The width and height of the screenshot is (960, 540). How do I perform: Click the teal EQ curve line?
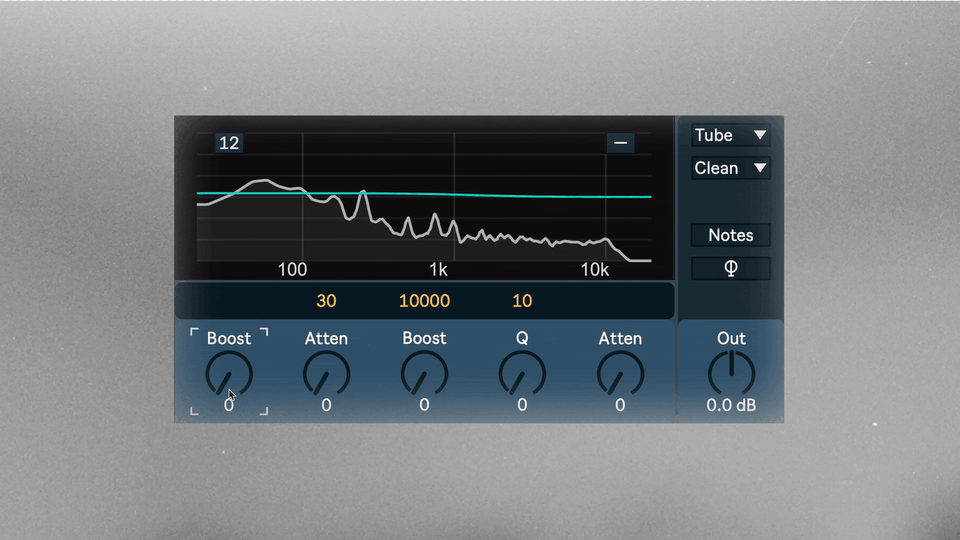(424, 195)
